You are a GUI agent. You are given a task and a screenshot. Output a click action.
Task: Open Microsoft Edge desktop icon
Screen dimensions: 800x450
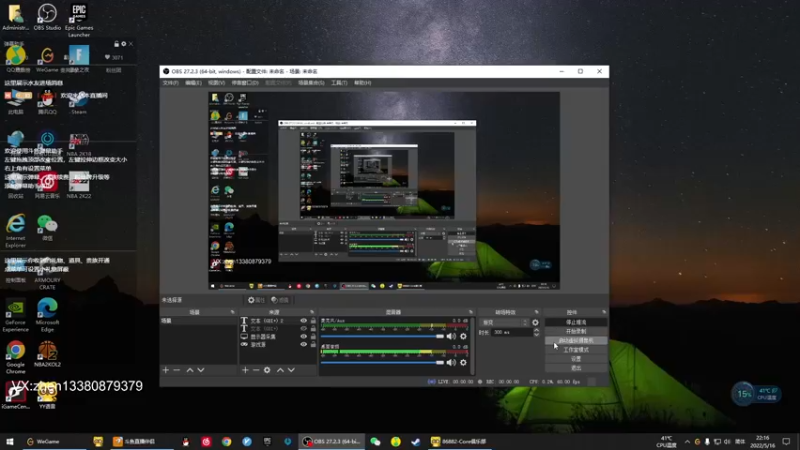coord(47,315)
